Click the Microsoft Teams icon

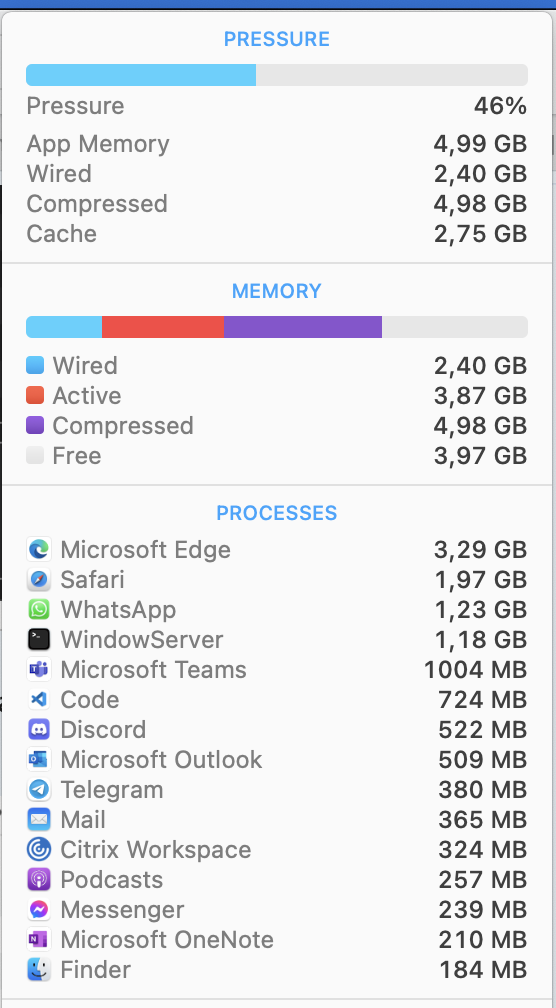[x=39, y=670]
